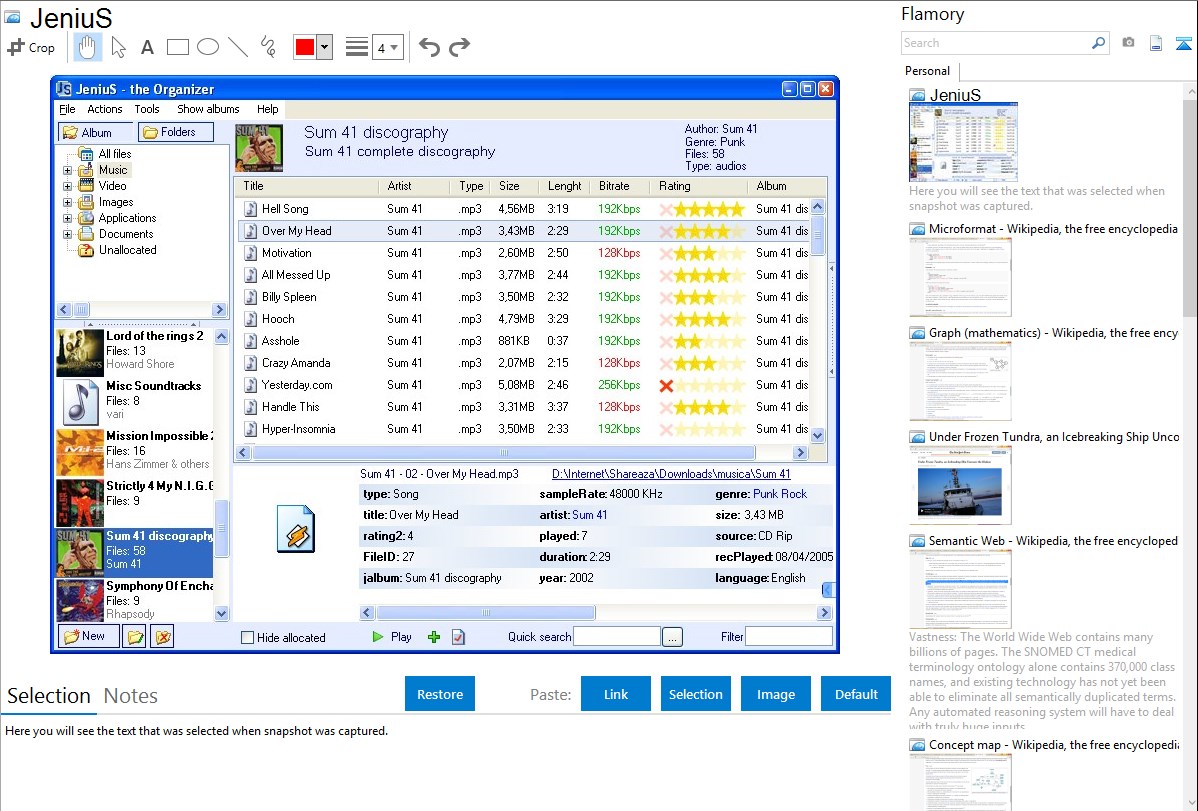The height and width of the screenshot is (811, 1198).
Task: Open the File menu in JeniuS
Action: coord(67,109)
